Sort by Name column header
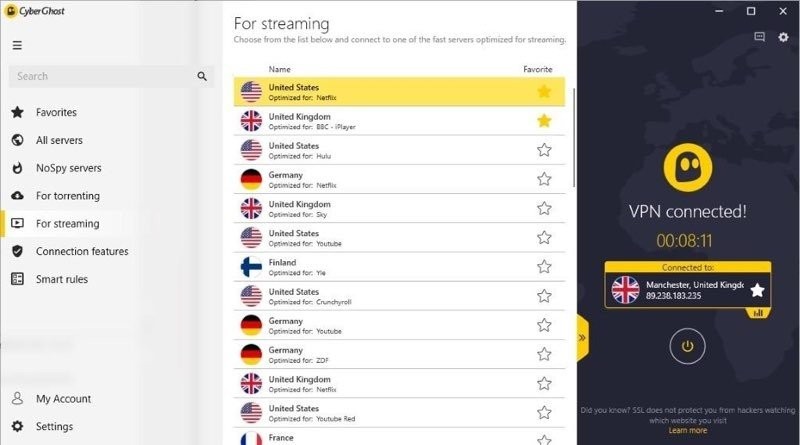Viewport: 800px width, 445px height. coord(280,69)
